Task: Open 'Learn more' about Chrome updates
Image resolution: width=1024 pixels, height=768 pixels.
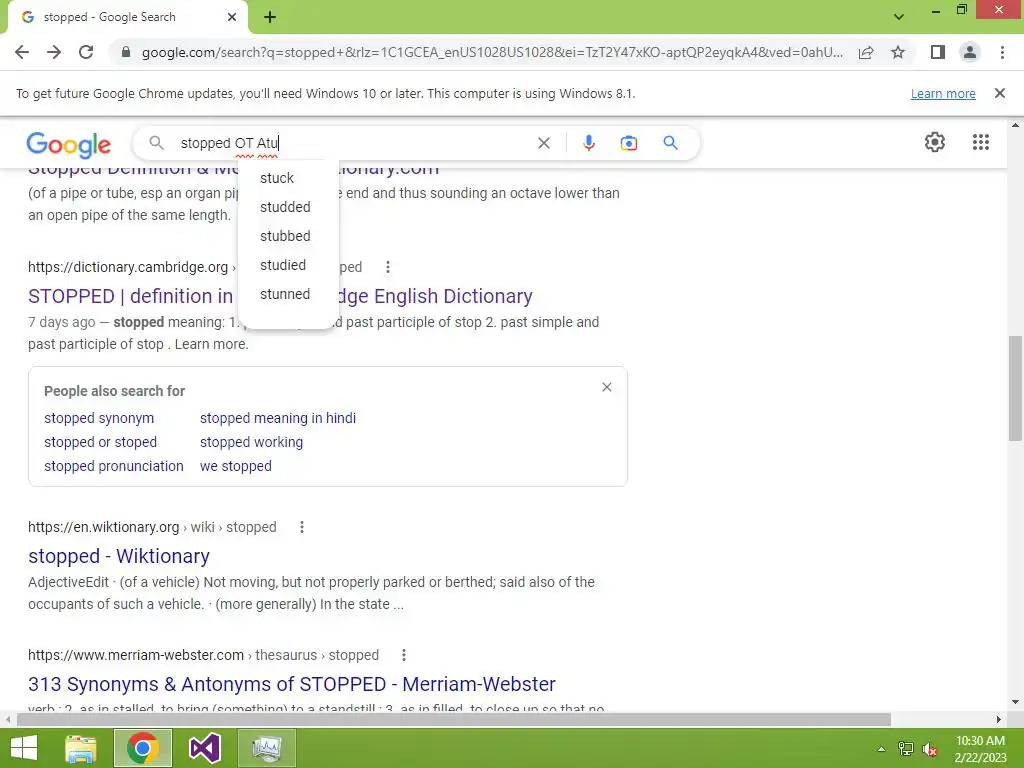Action: pyautogui.click(x=943, y=93)
